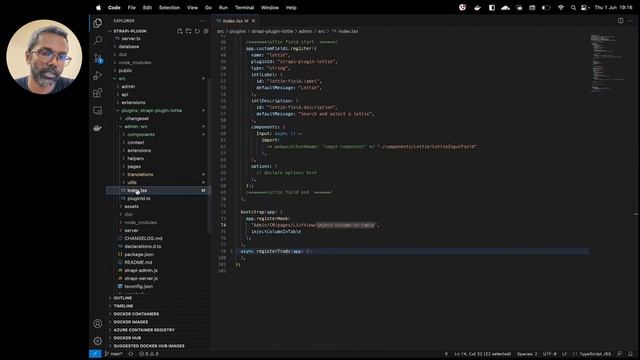Open Wi-Fi status in macOS menu bar
Viewport: 640px width, 360px height.
click(x=561, y=7)
